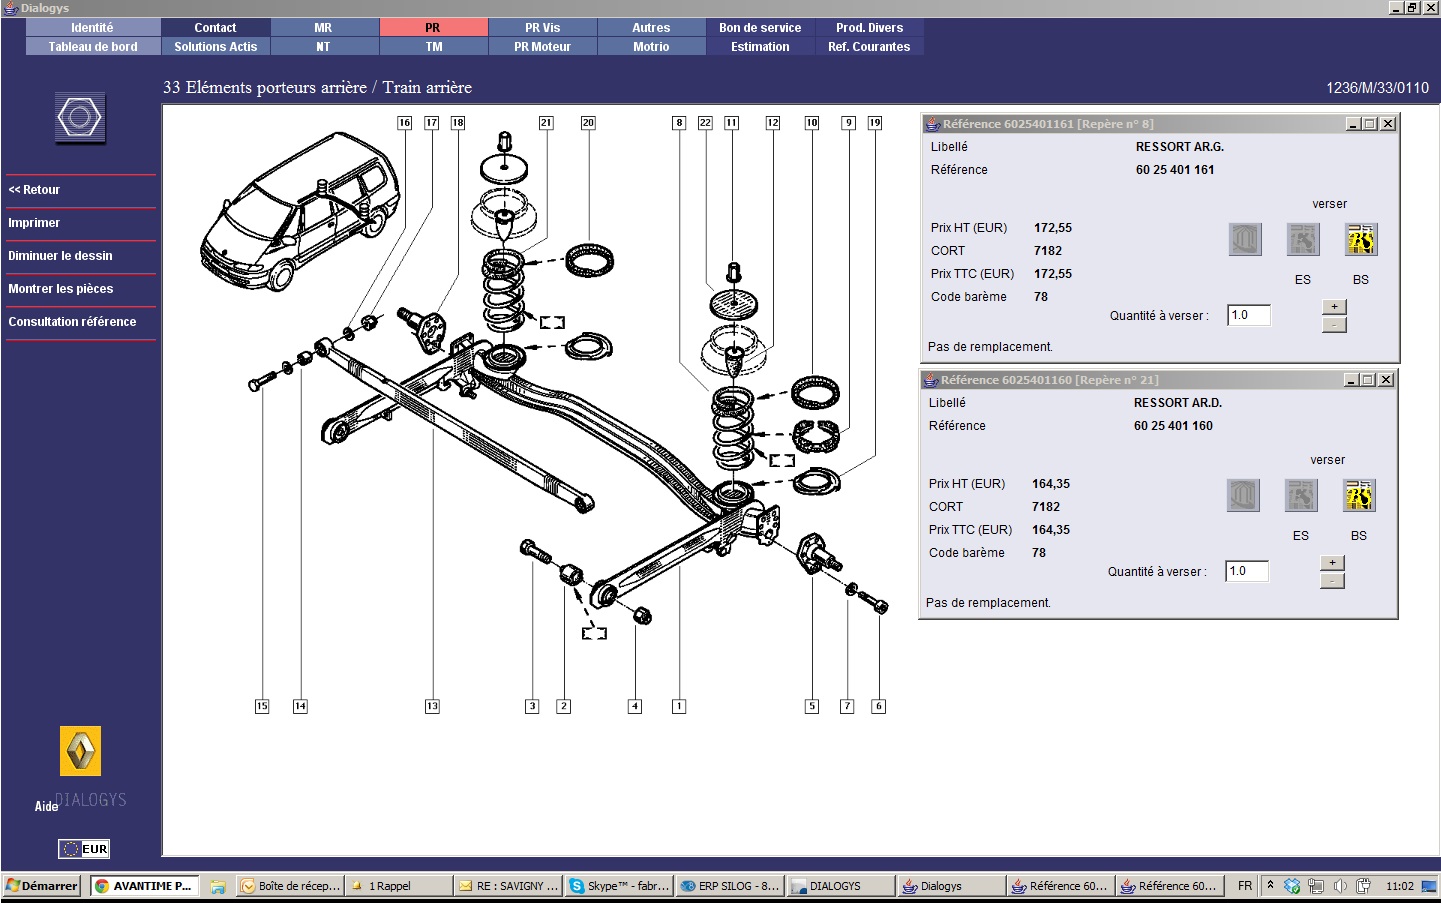Open the PR Moteur tab
The image size is (1441, 903).
[x=542, y=47]
